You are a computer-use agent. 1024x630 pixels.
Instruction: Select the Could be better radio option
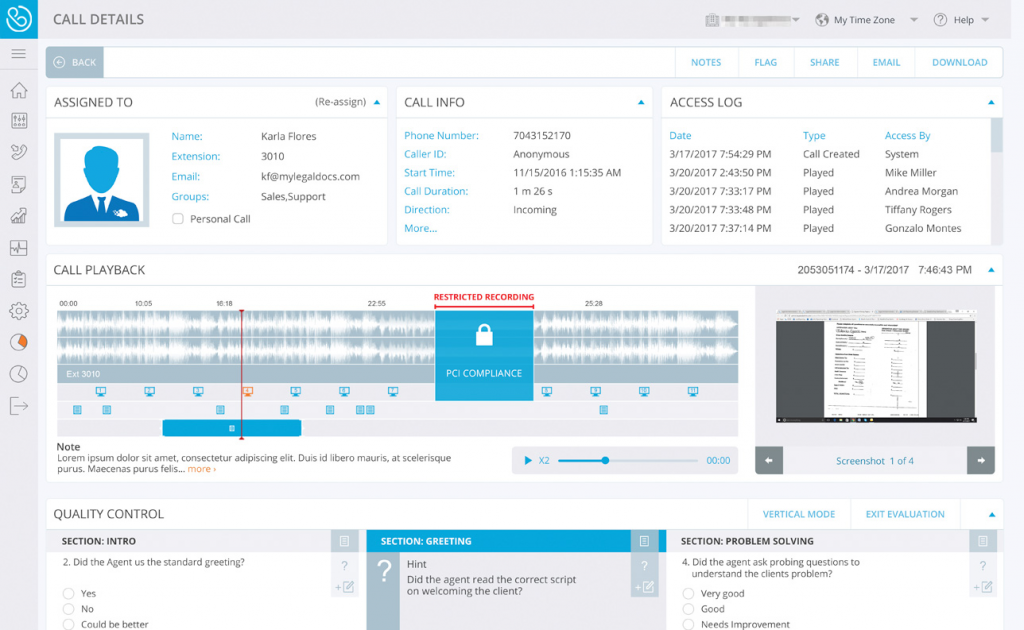[x=69, y=624]
